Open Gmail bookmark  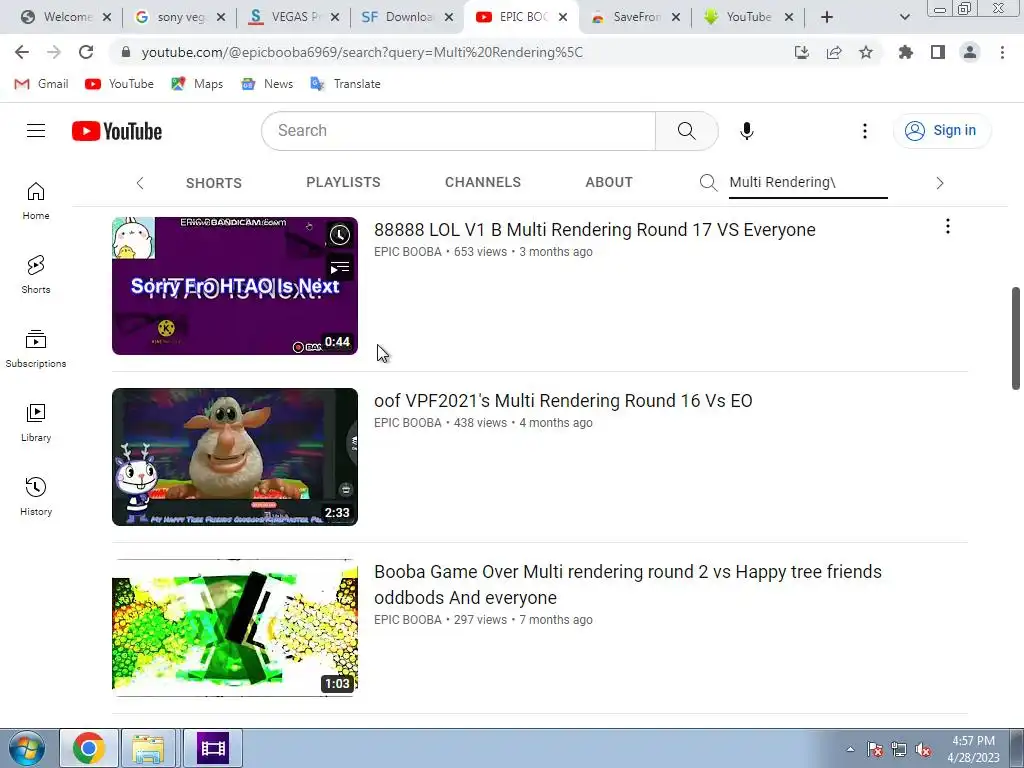[x=41, y=84]
